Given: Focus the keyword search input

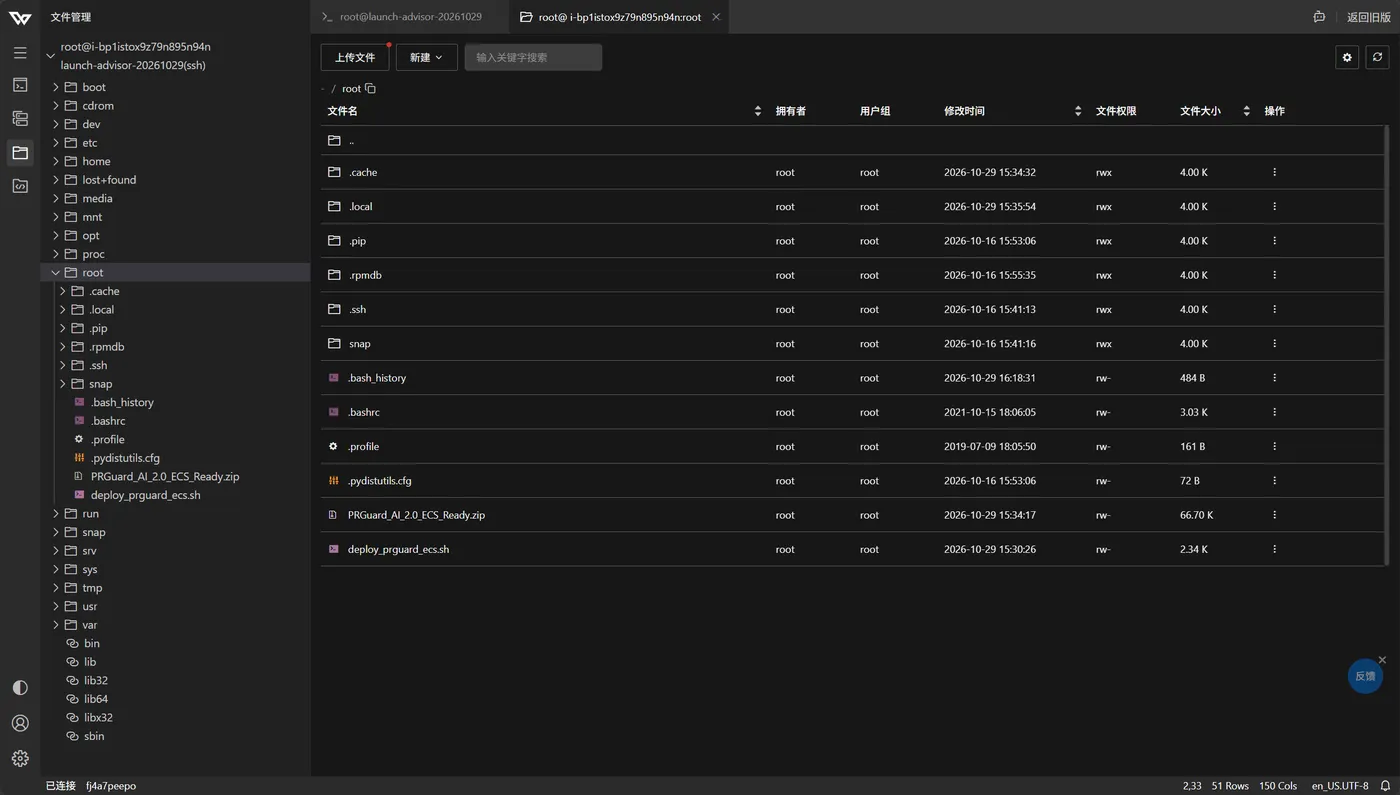Looking at the screenshot, I should point(533,57).
